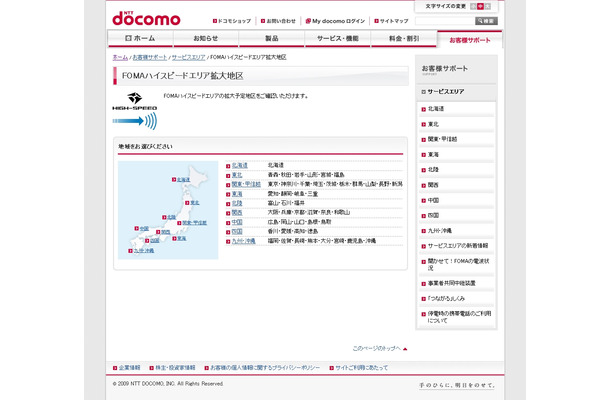This screenshot has height=400, width=610.
Task: Open 四国 link in the region list
Action: pos(237,232)
